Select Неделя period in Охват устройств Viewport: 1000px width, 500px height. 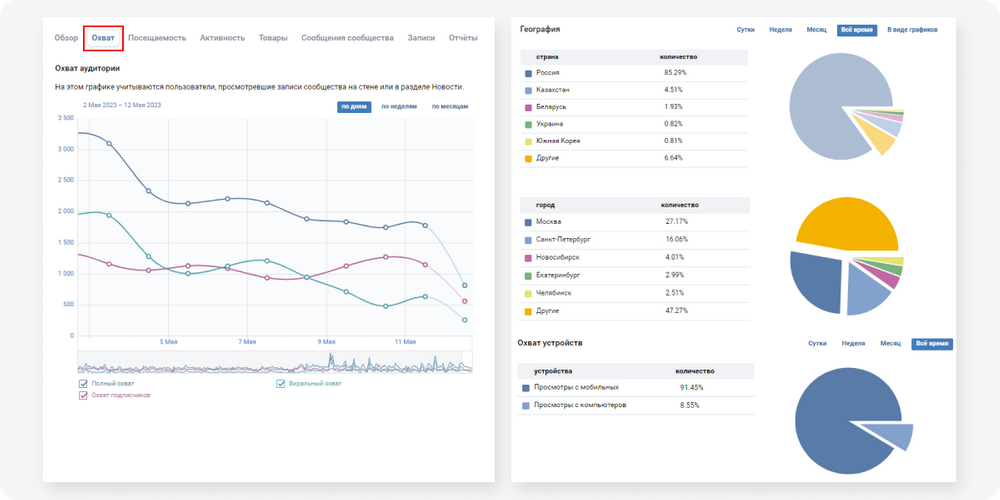click(x=853, y=343)
